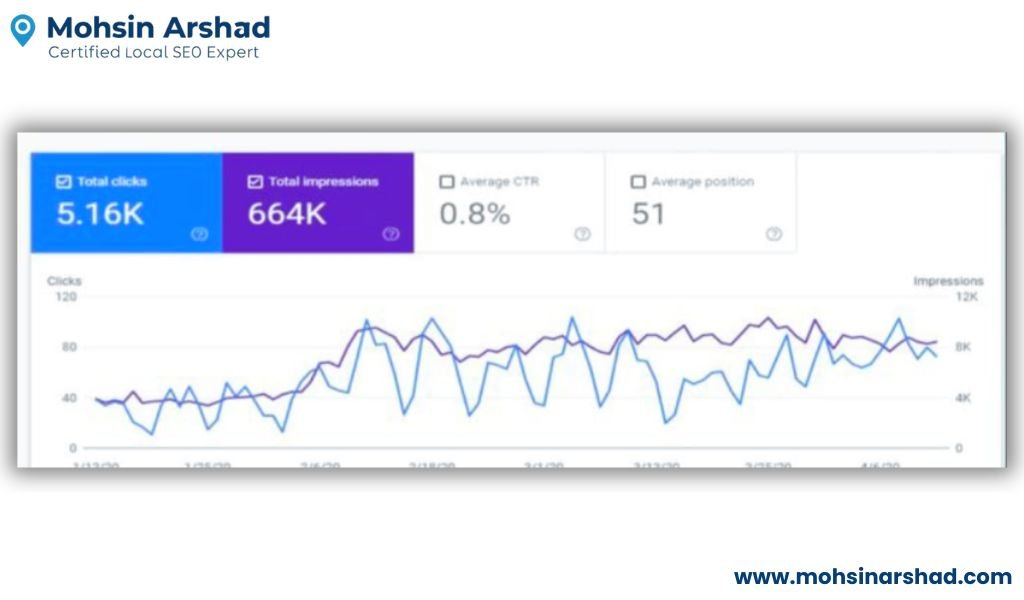Image resolution: width=1024 pixels, height=600 pixels.
Task: Uncheck the Total impressions checkbox
Action: tap(255, 182)
